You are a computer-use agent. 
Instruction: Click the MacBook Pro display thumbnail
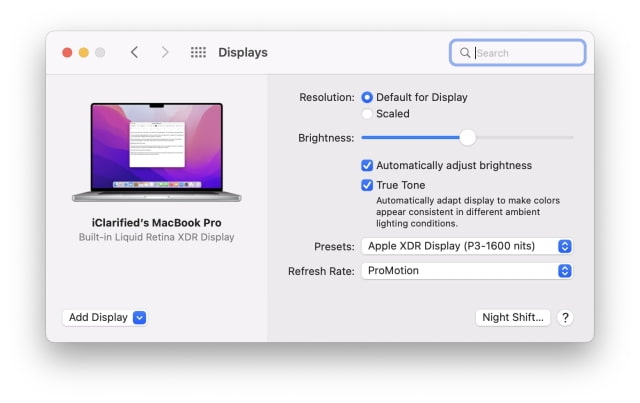coord(157,152)
